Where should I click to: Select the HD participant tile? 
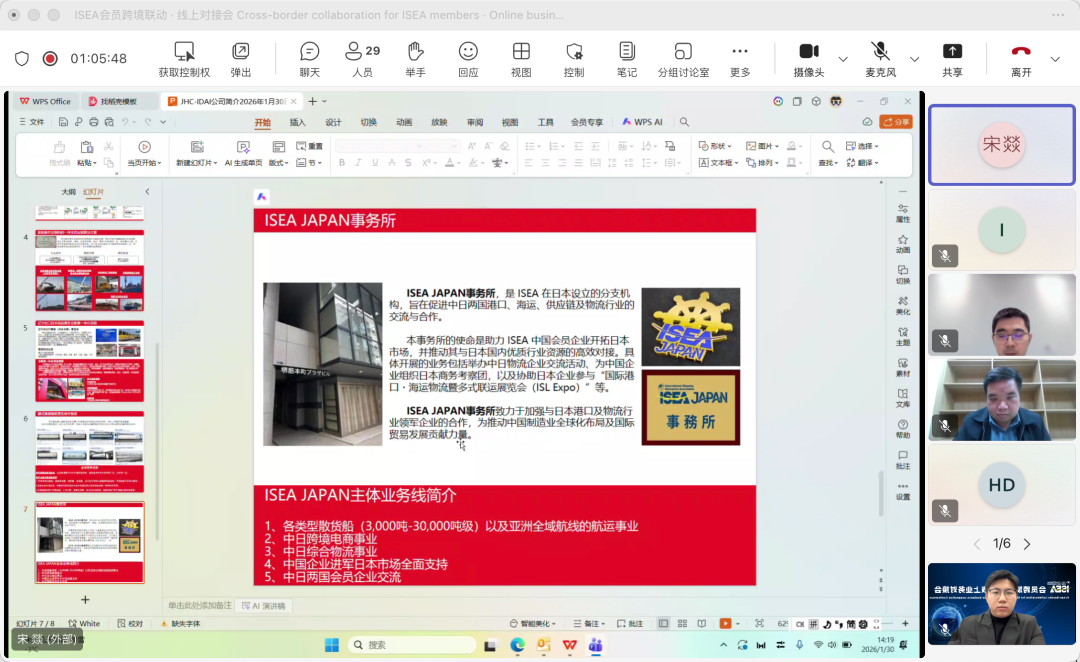point(1001,485)
